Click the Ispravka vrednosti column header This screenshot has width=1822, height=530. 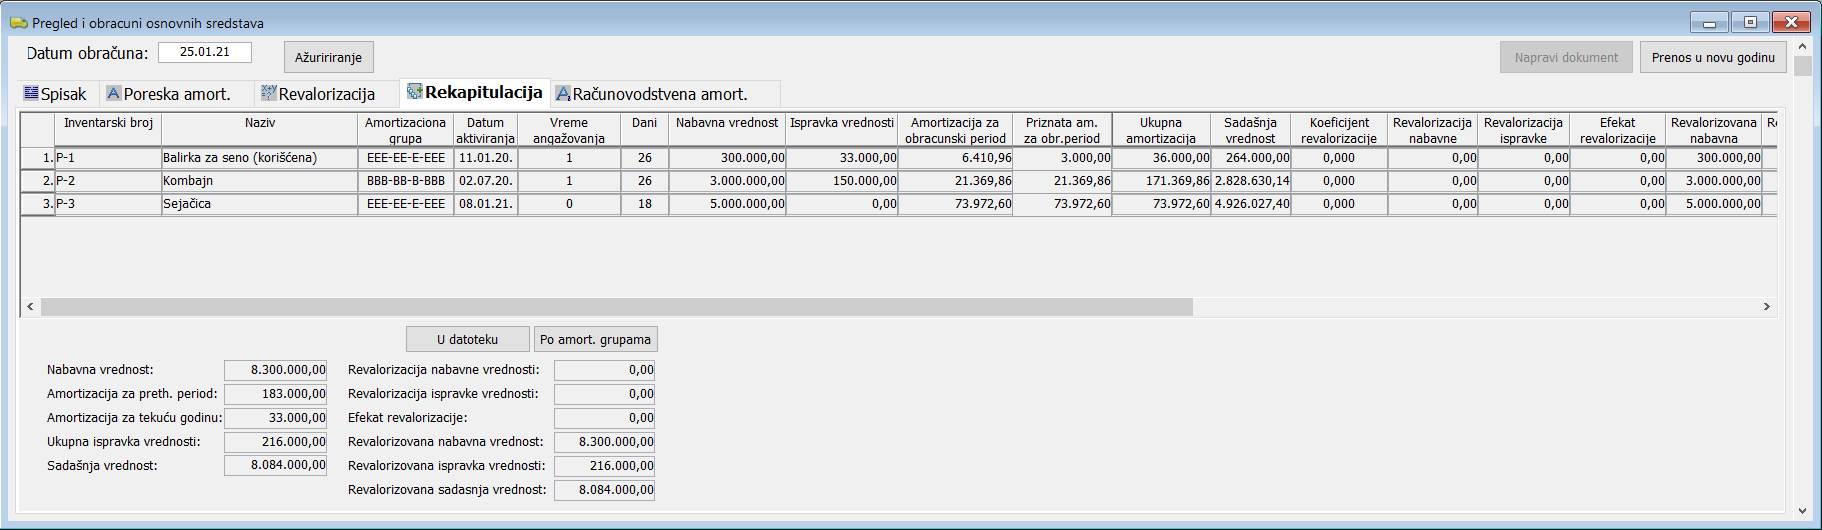[x=842, y=130]
